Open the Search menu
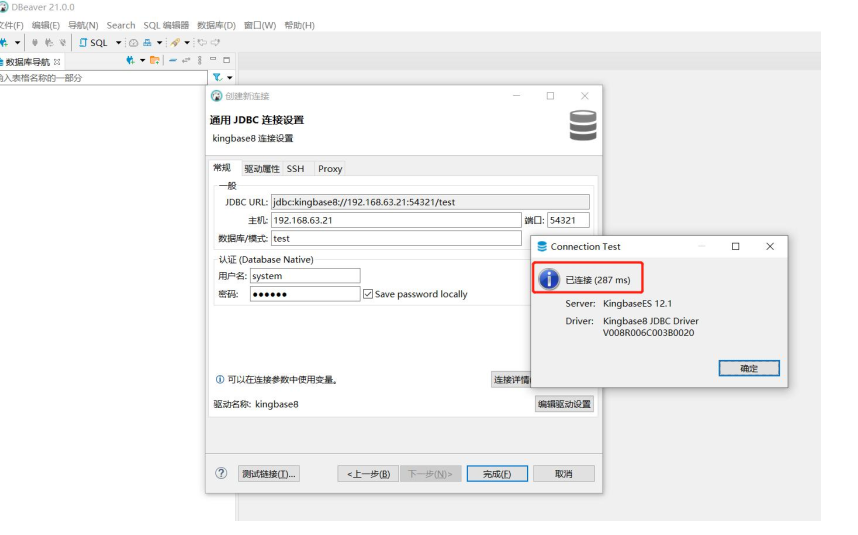The width and height of the screenshot is (858, 535). click(121, 25)
